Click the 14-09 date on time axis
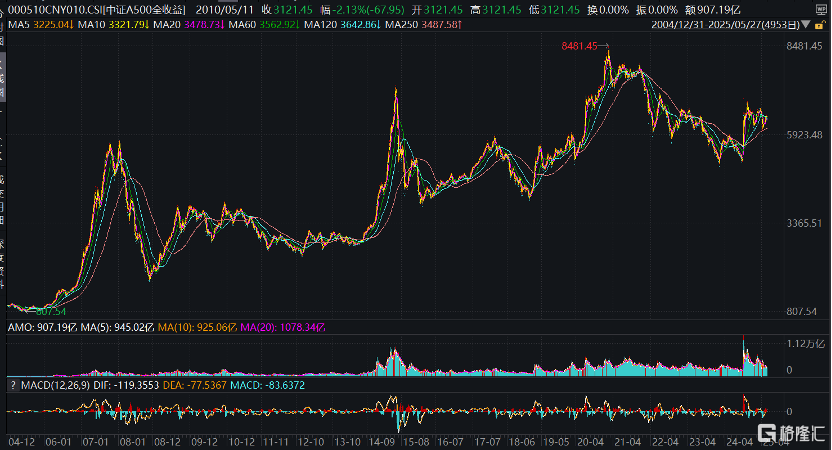Image resolution: width=832 pixels, height=450 pixels. coord(382,442)
